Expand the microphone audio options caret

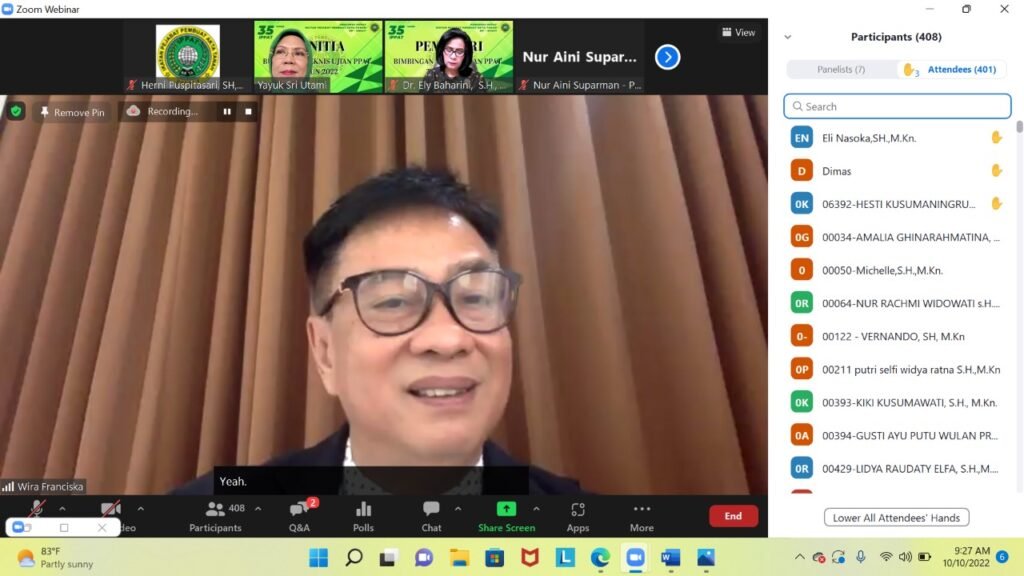pyautogui.click(x=62, y=508)
